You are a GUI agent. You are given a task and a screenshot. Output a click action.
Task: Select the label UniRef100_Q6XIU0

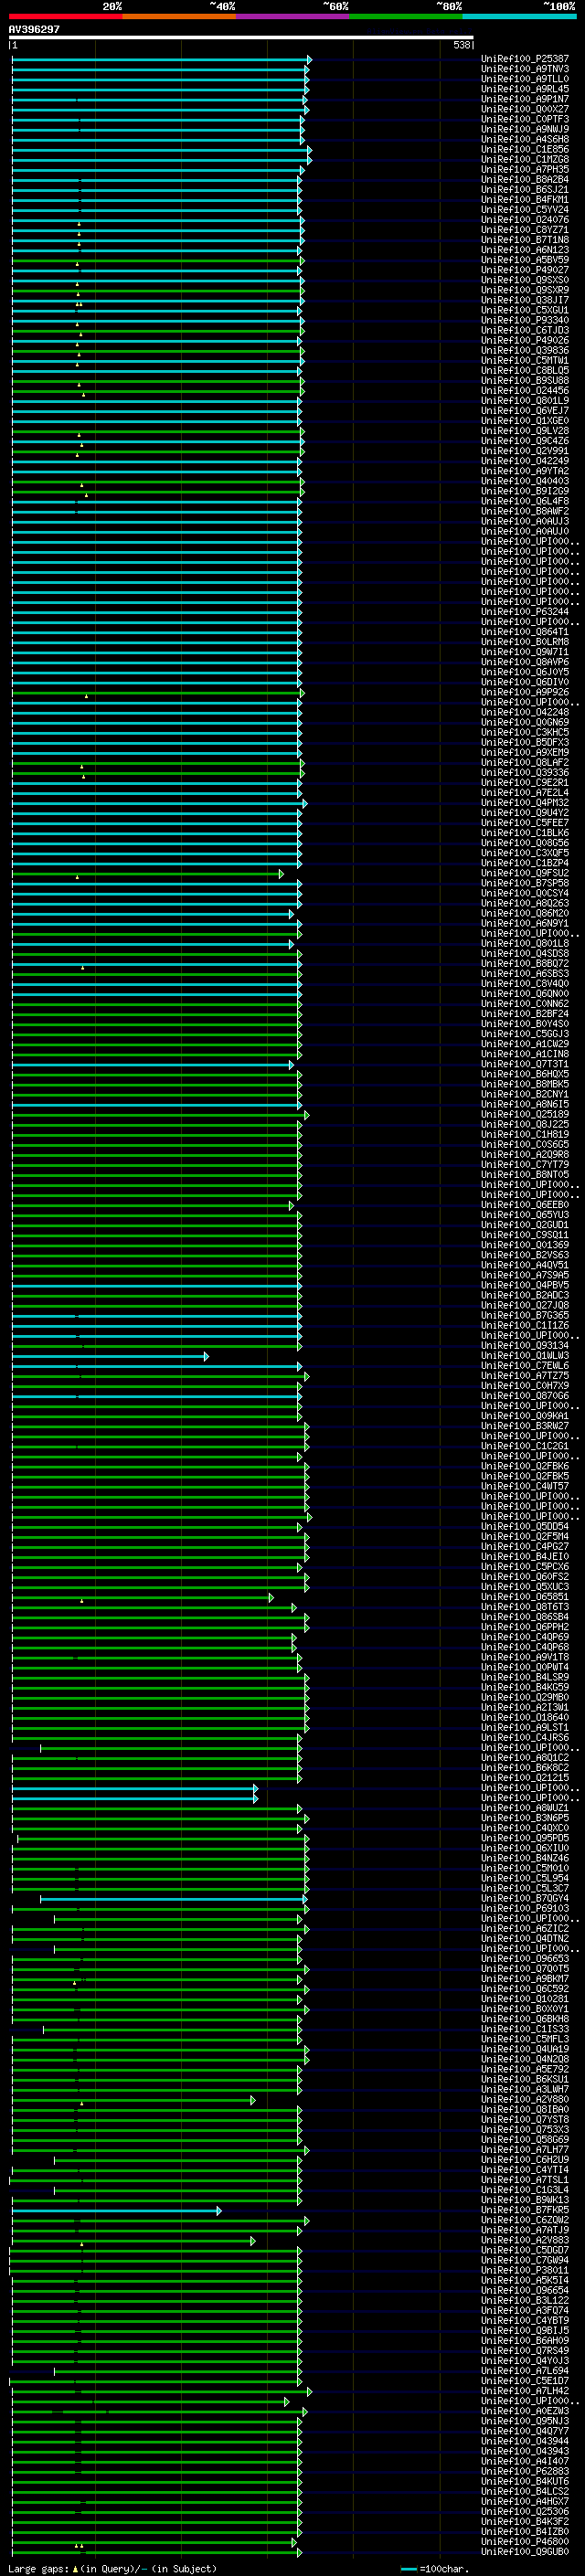(524, 1848)
